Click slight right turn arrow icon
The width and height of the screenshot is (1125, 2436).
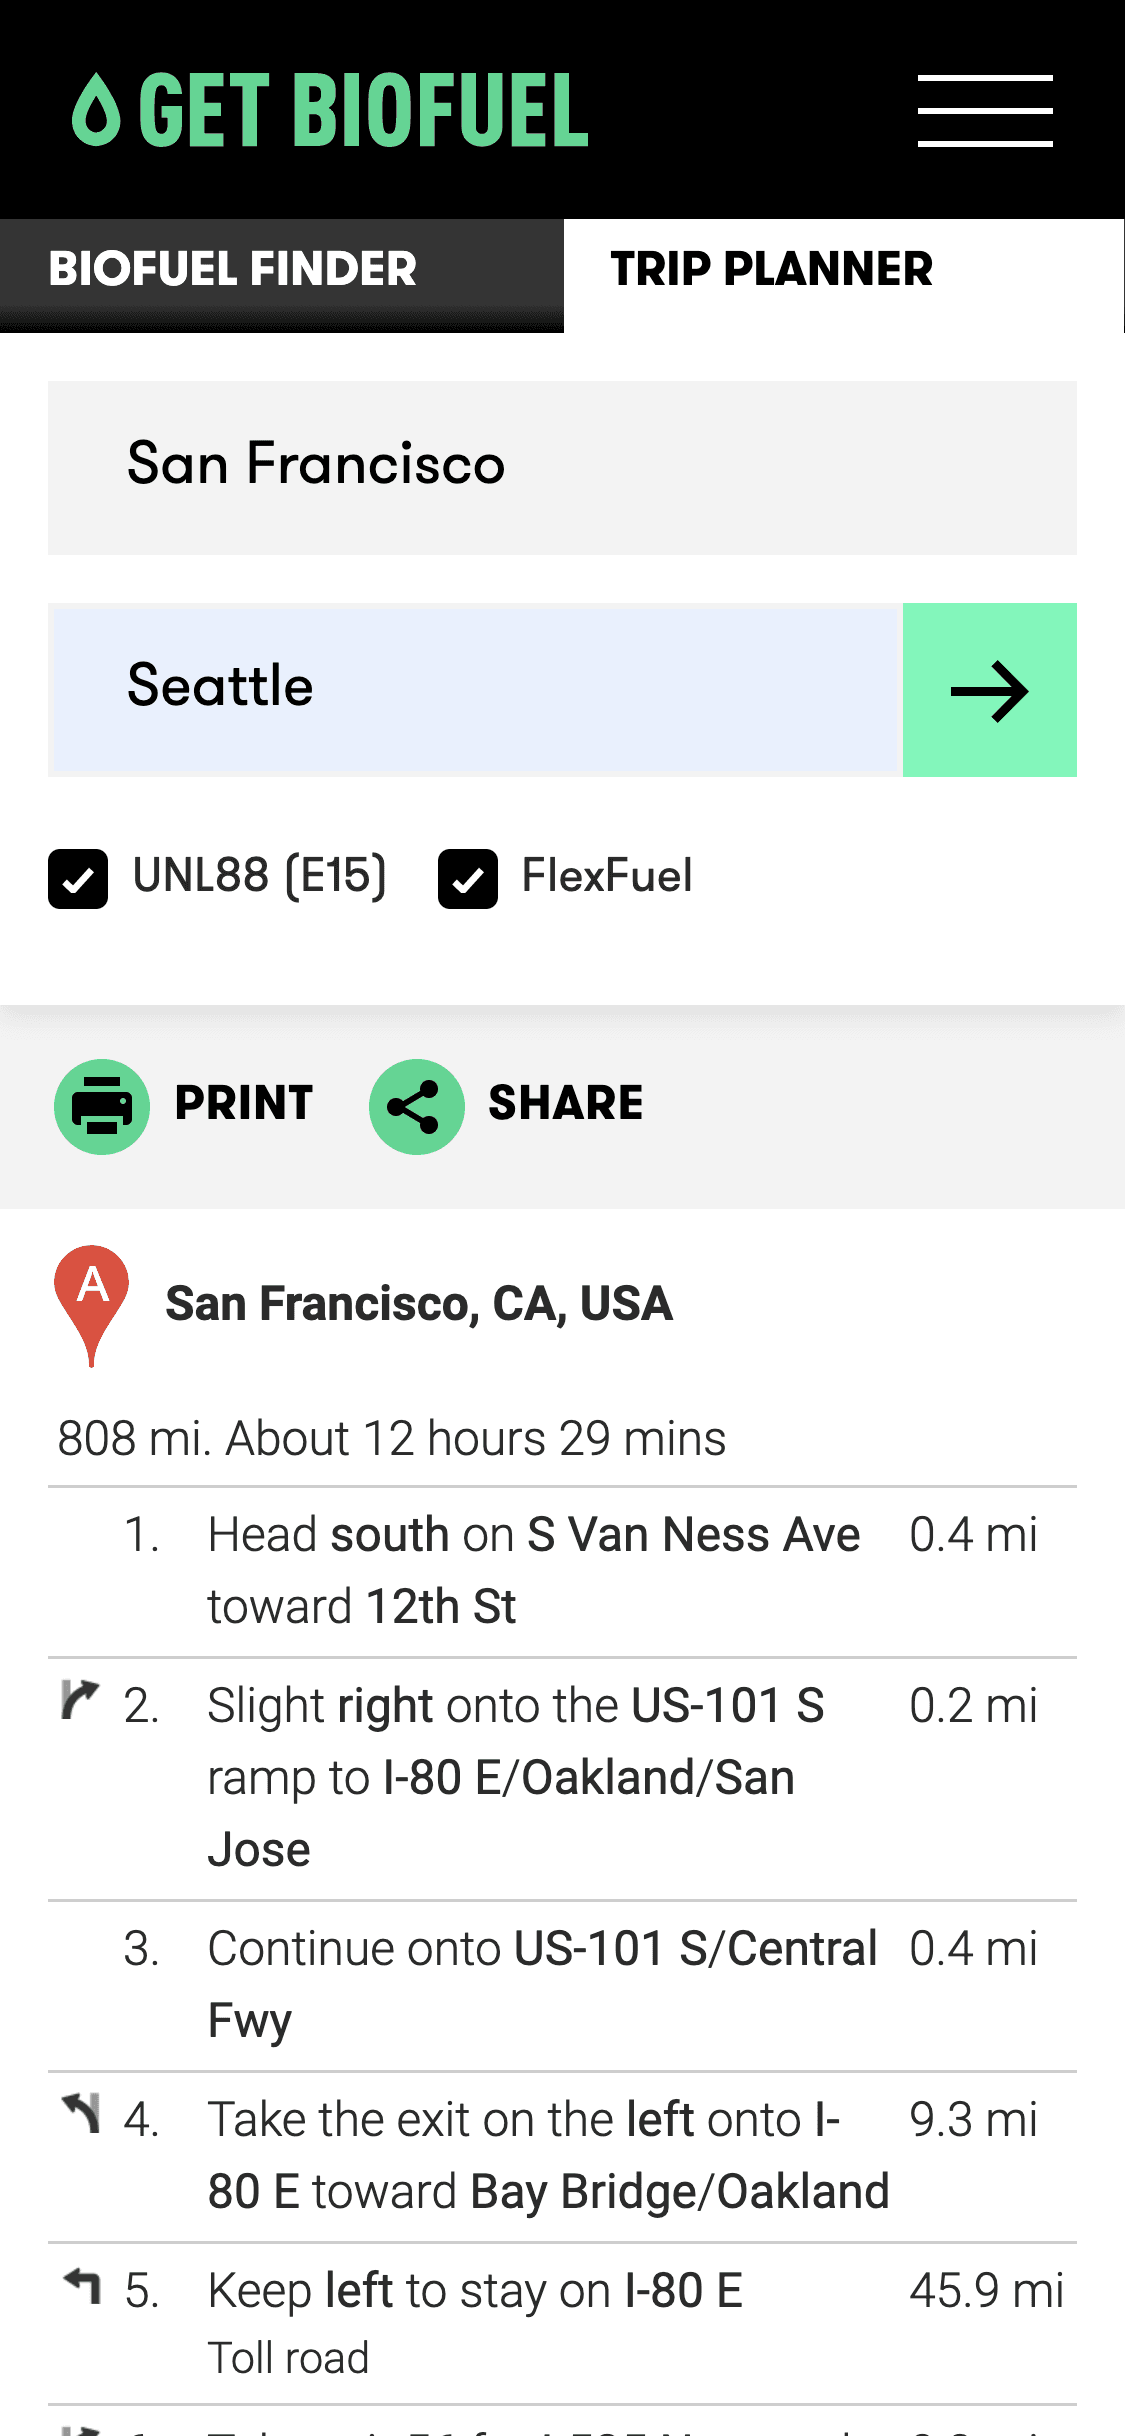80,1699
